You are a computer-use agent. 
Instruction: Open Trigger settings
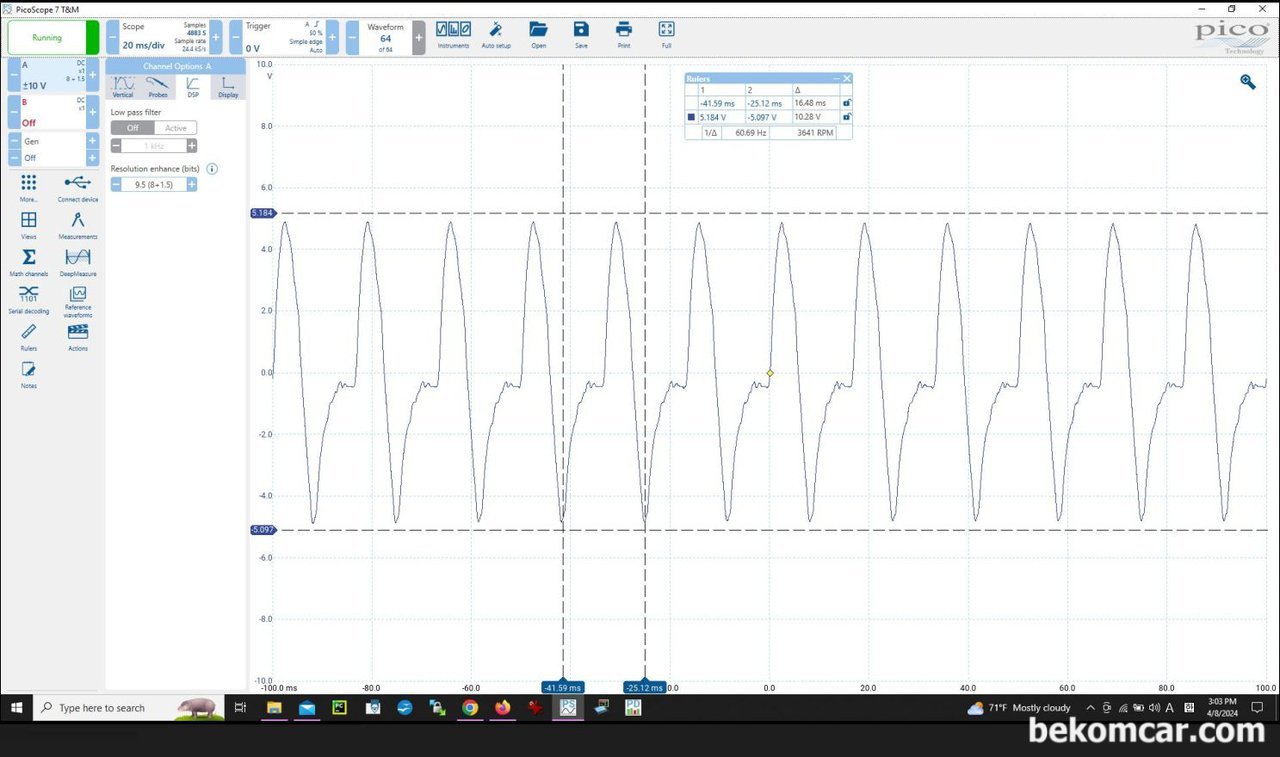pos(284,37)
